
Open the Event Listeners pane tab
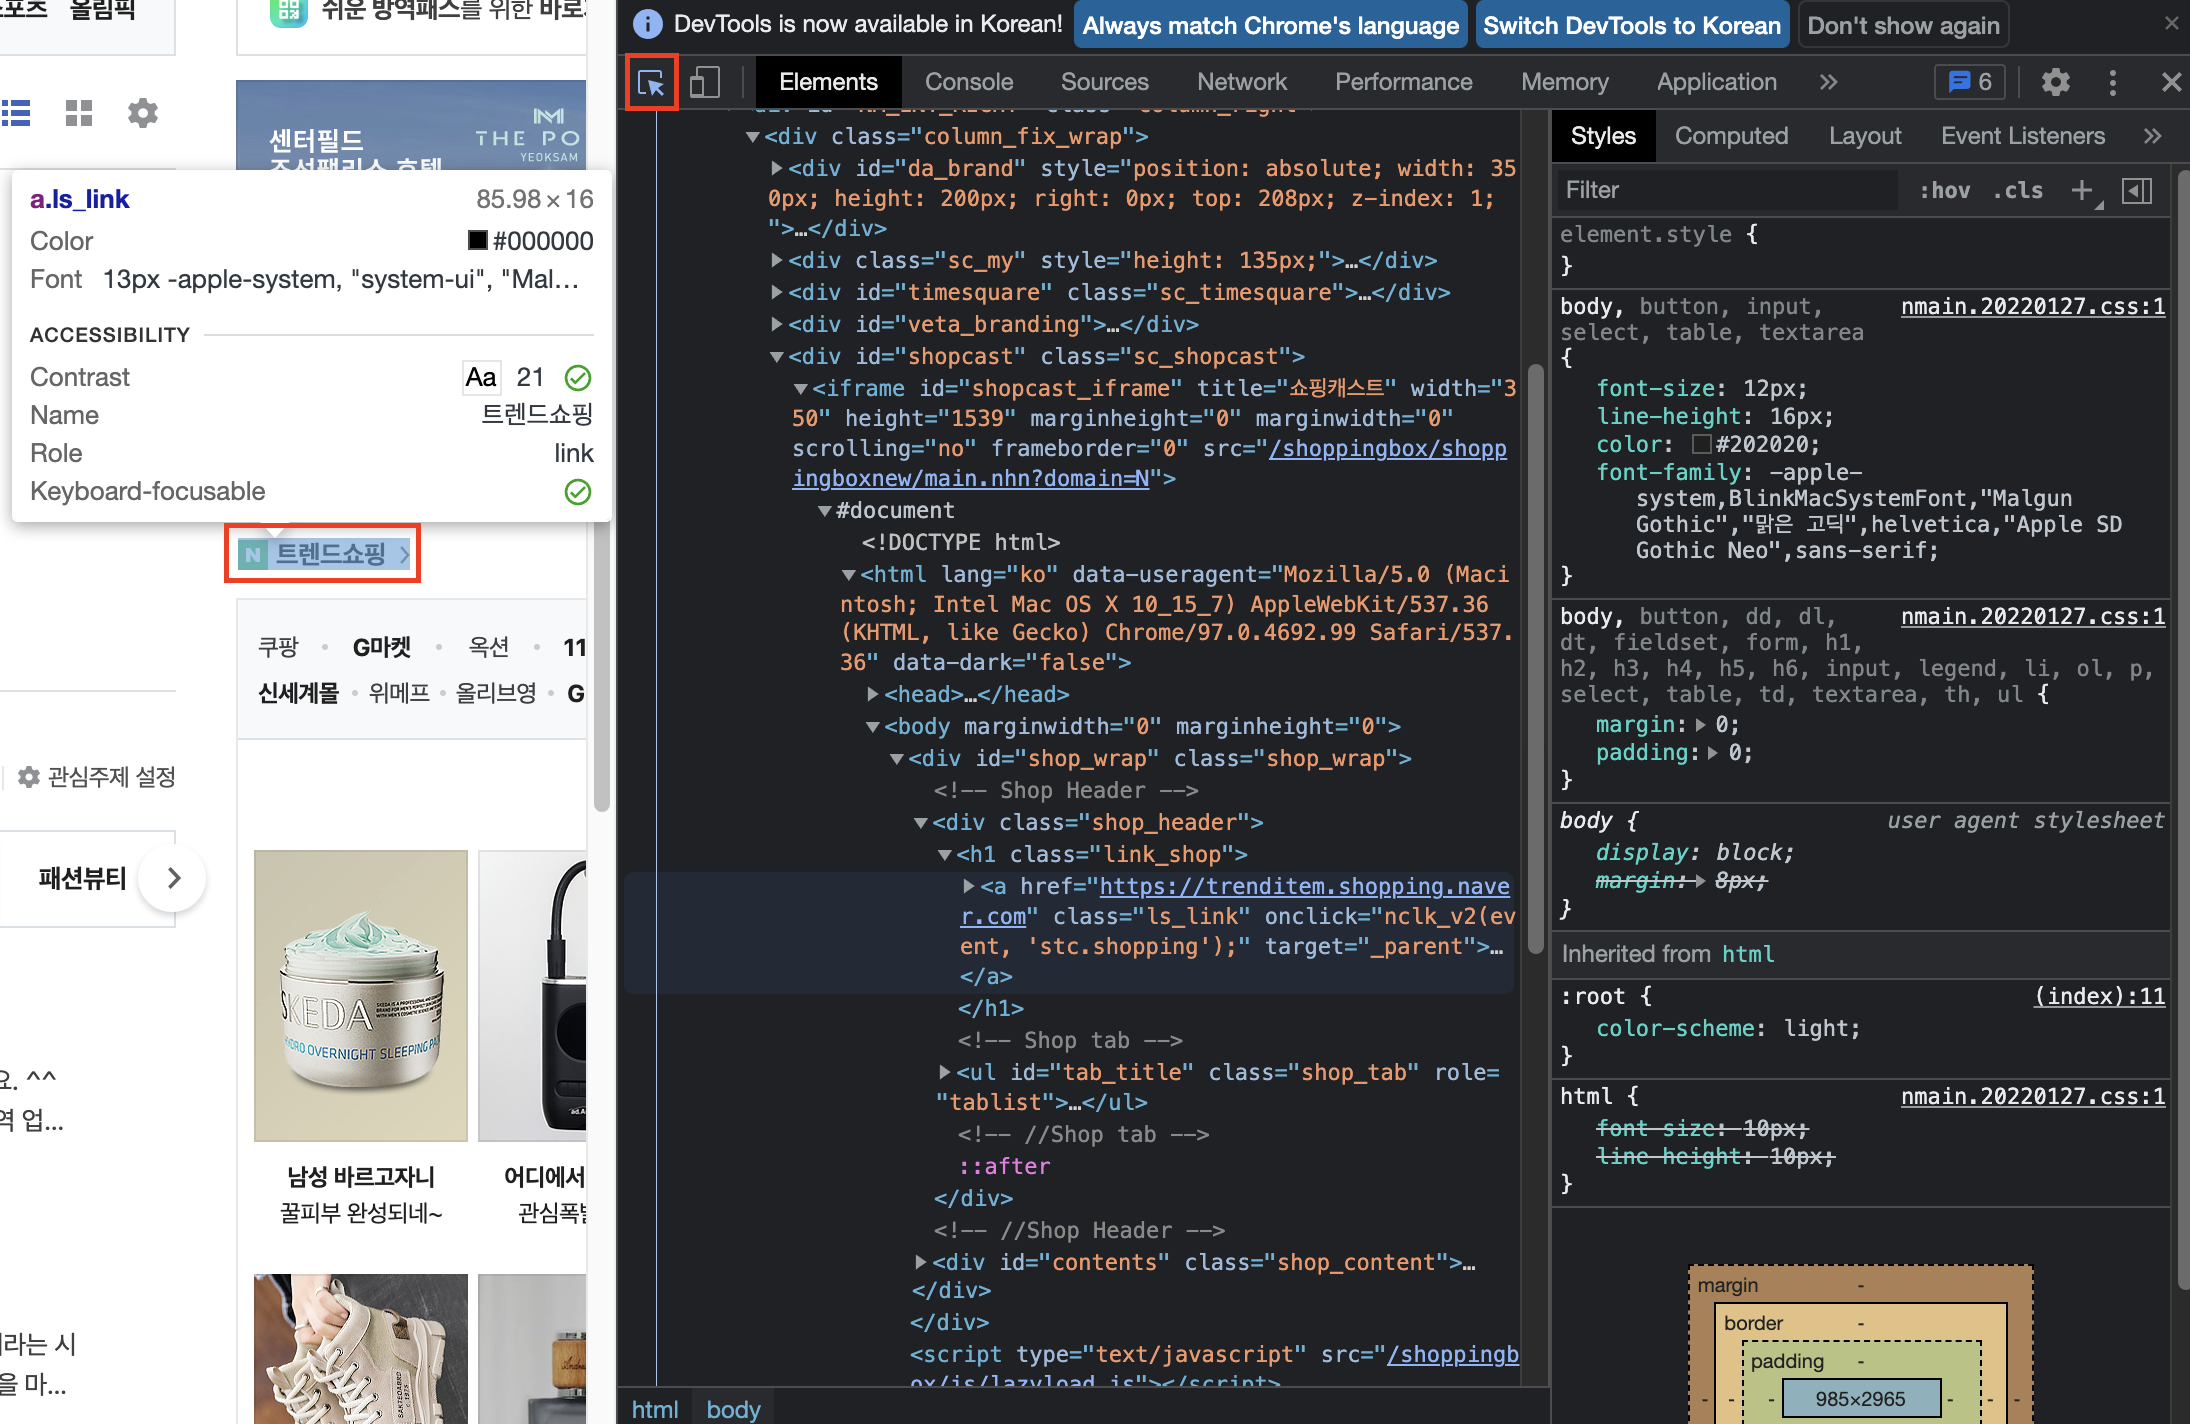[x=2023, y=136]
